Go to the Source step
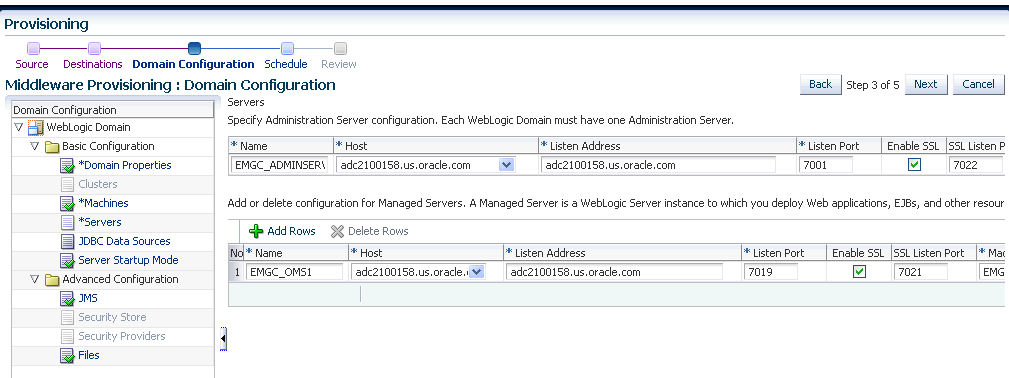 (x=32, y=64)
